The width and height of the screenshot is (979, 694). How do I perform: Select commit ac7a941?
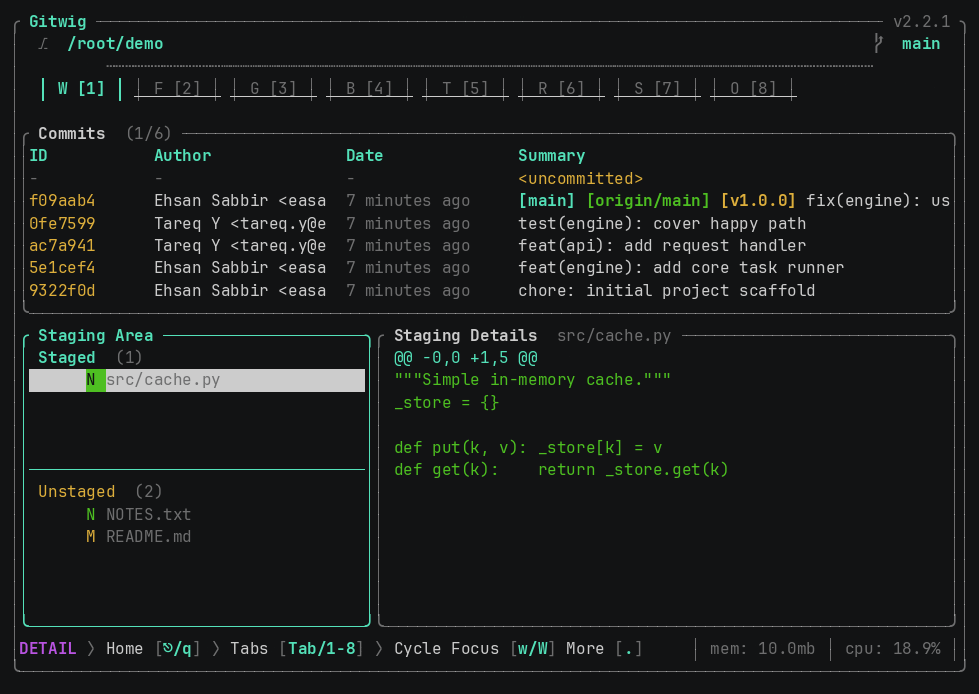tap(490, 245)
